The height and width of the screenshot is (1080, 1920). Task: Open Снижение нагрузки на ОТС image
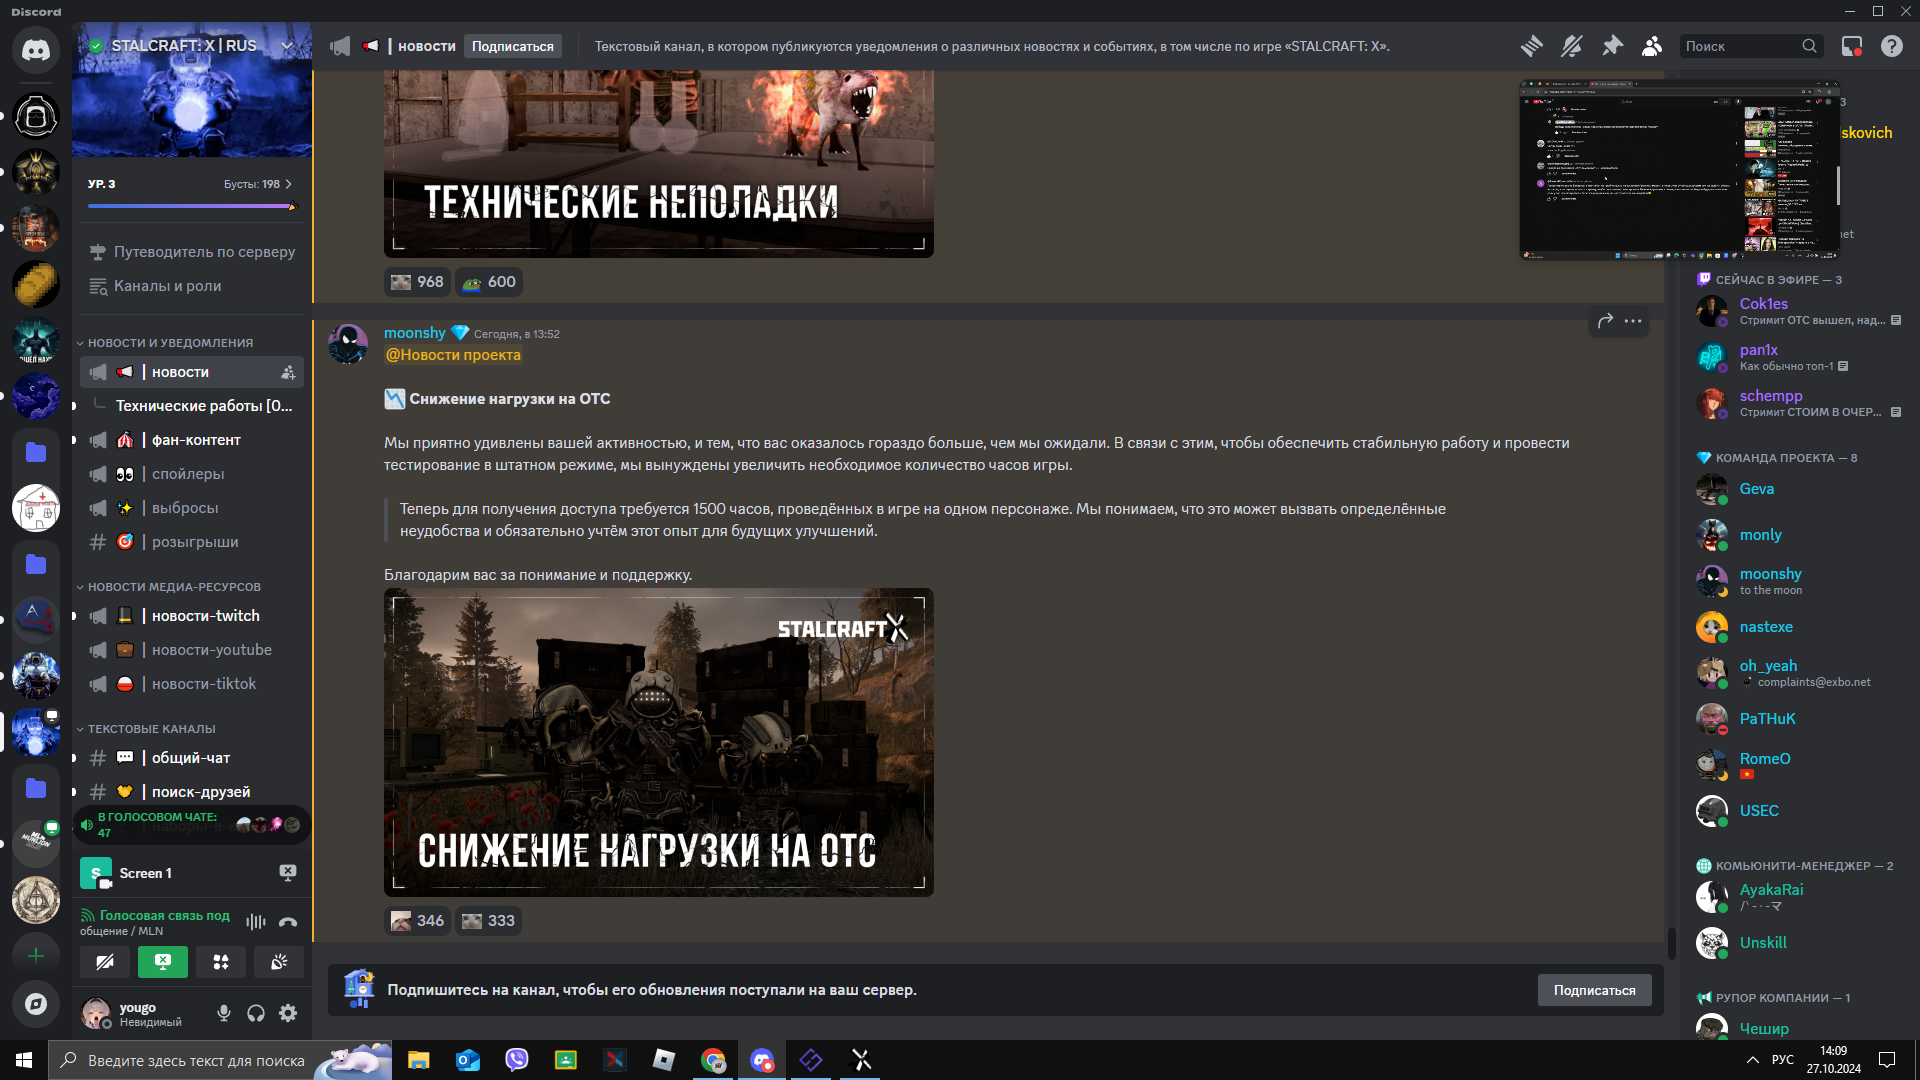tap(659, 742)
